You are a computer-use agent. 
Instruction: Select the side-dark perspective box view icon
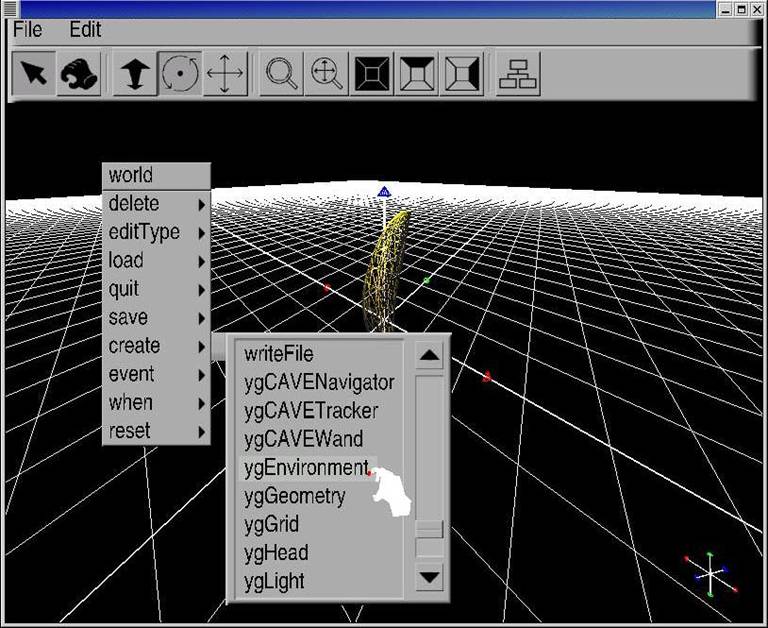[462, 73]
